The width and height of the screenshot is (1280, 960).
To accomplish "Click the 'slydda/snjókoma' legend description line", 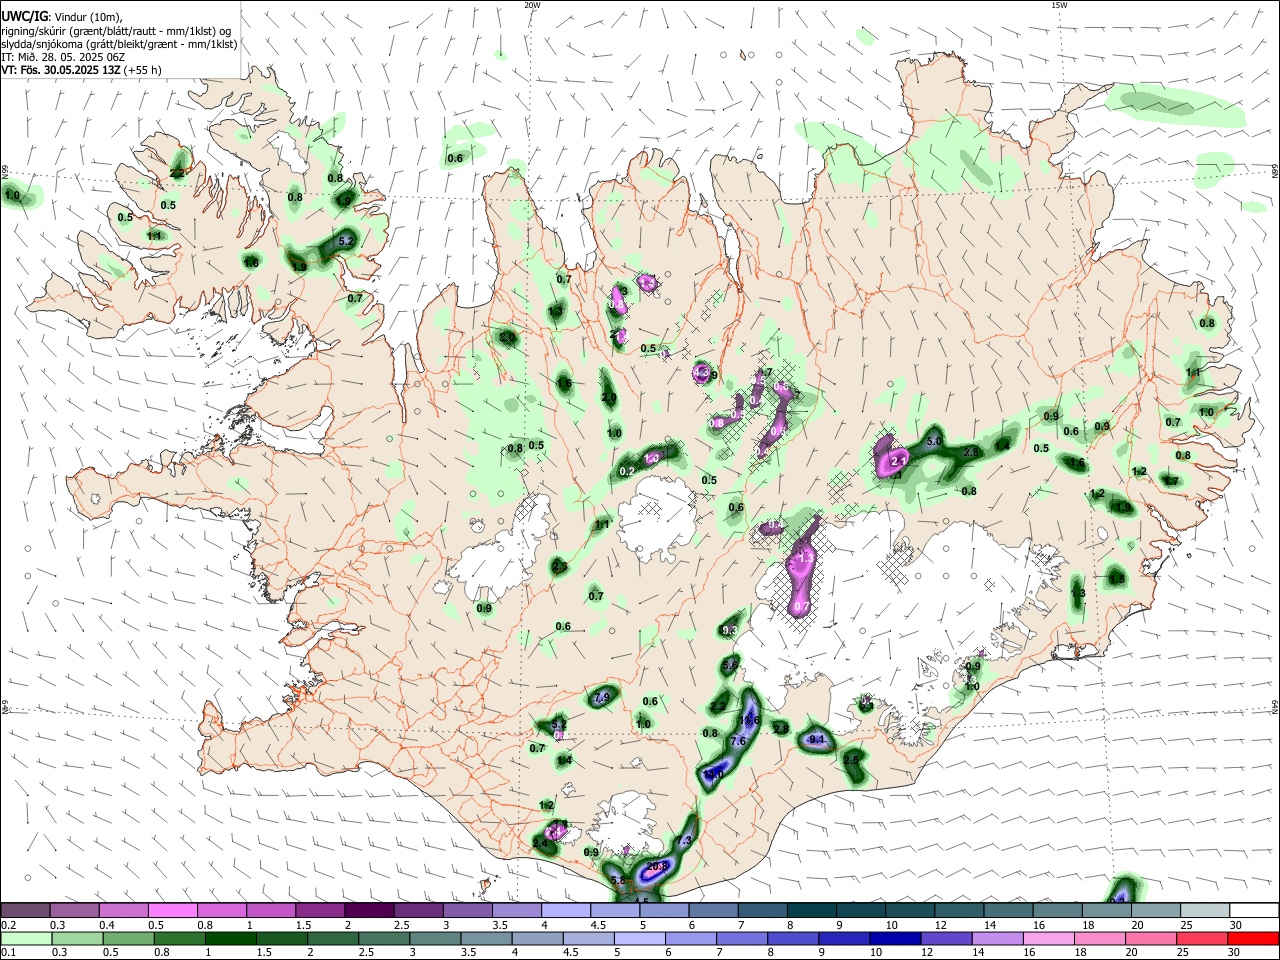I will coord(119,44).
